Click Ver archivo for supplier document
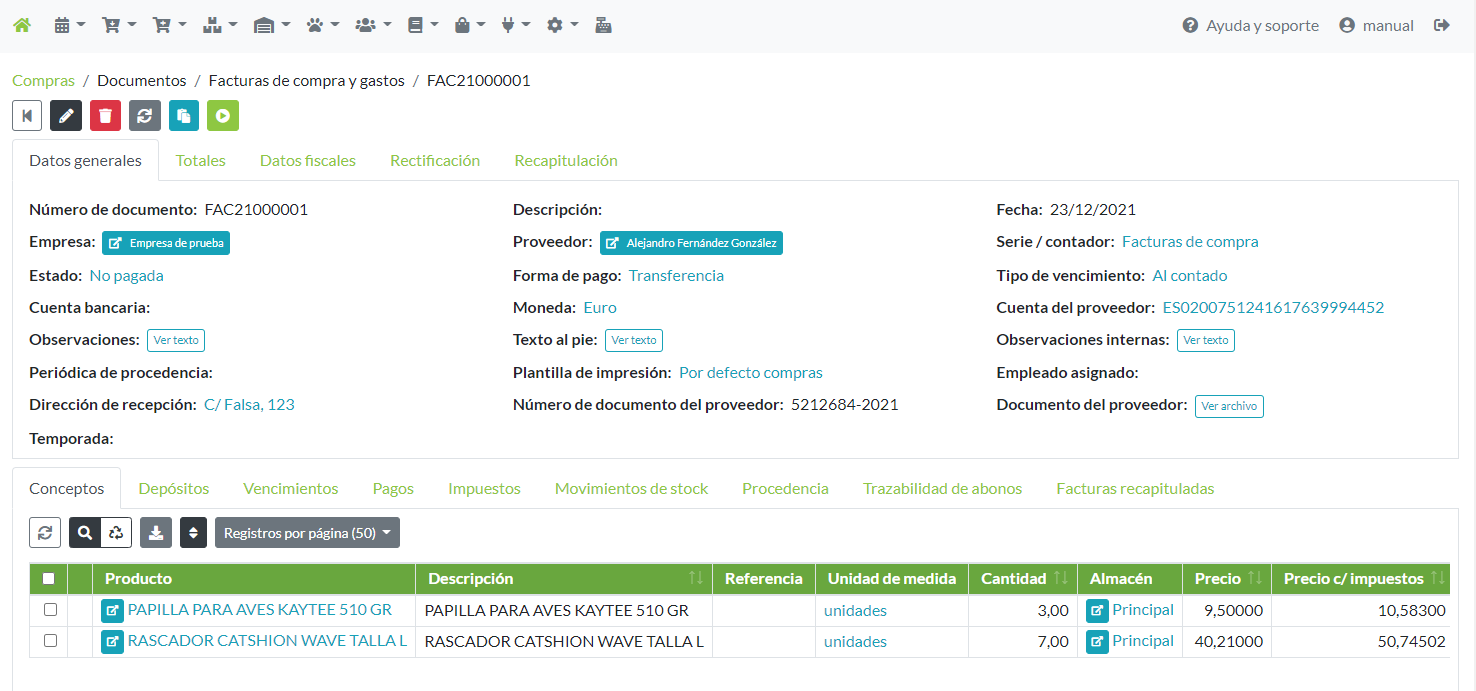1476x691 pixels. coord(1229,406)
